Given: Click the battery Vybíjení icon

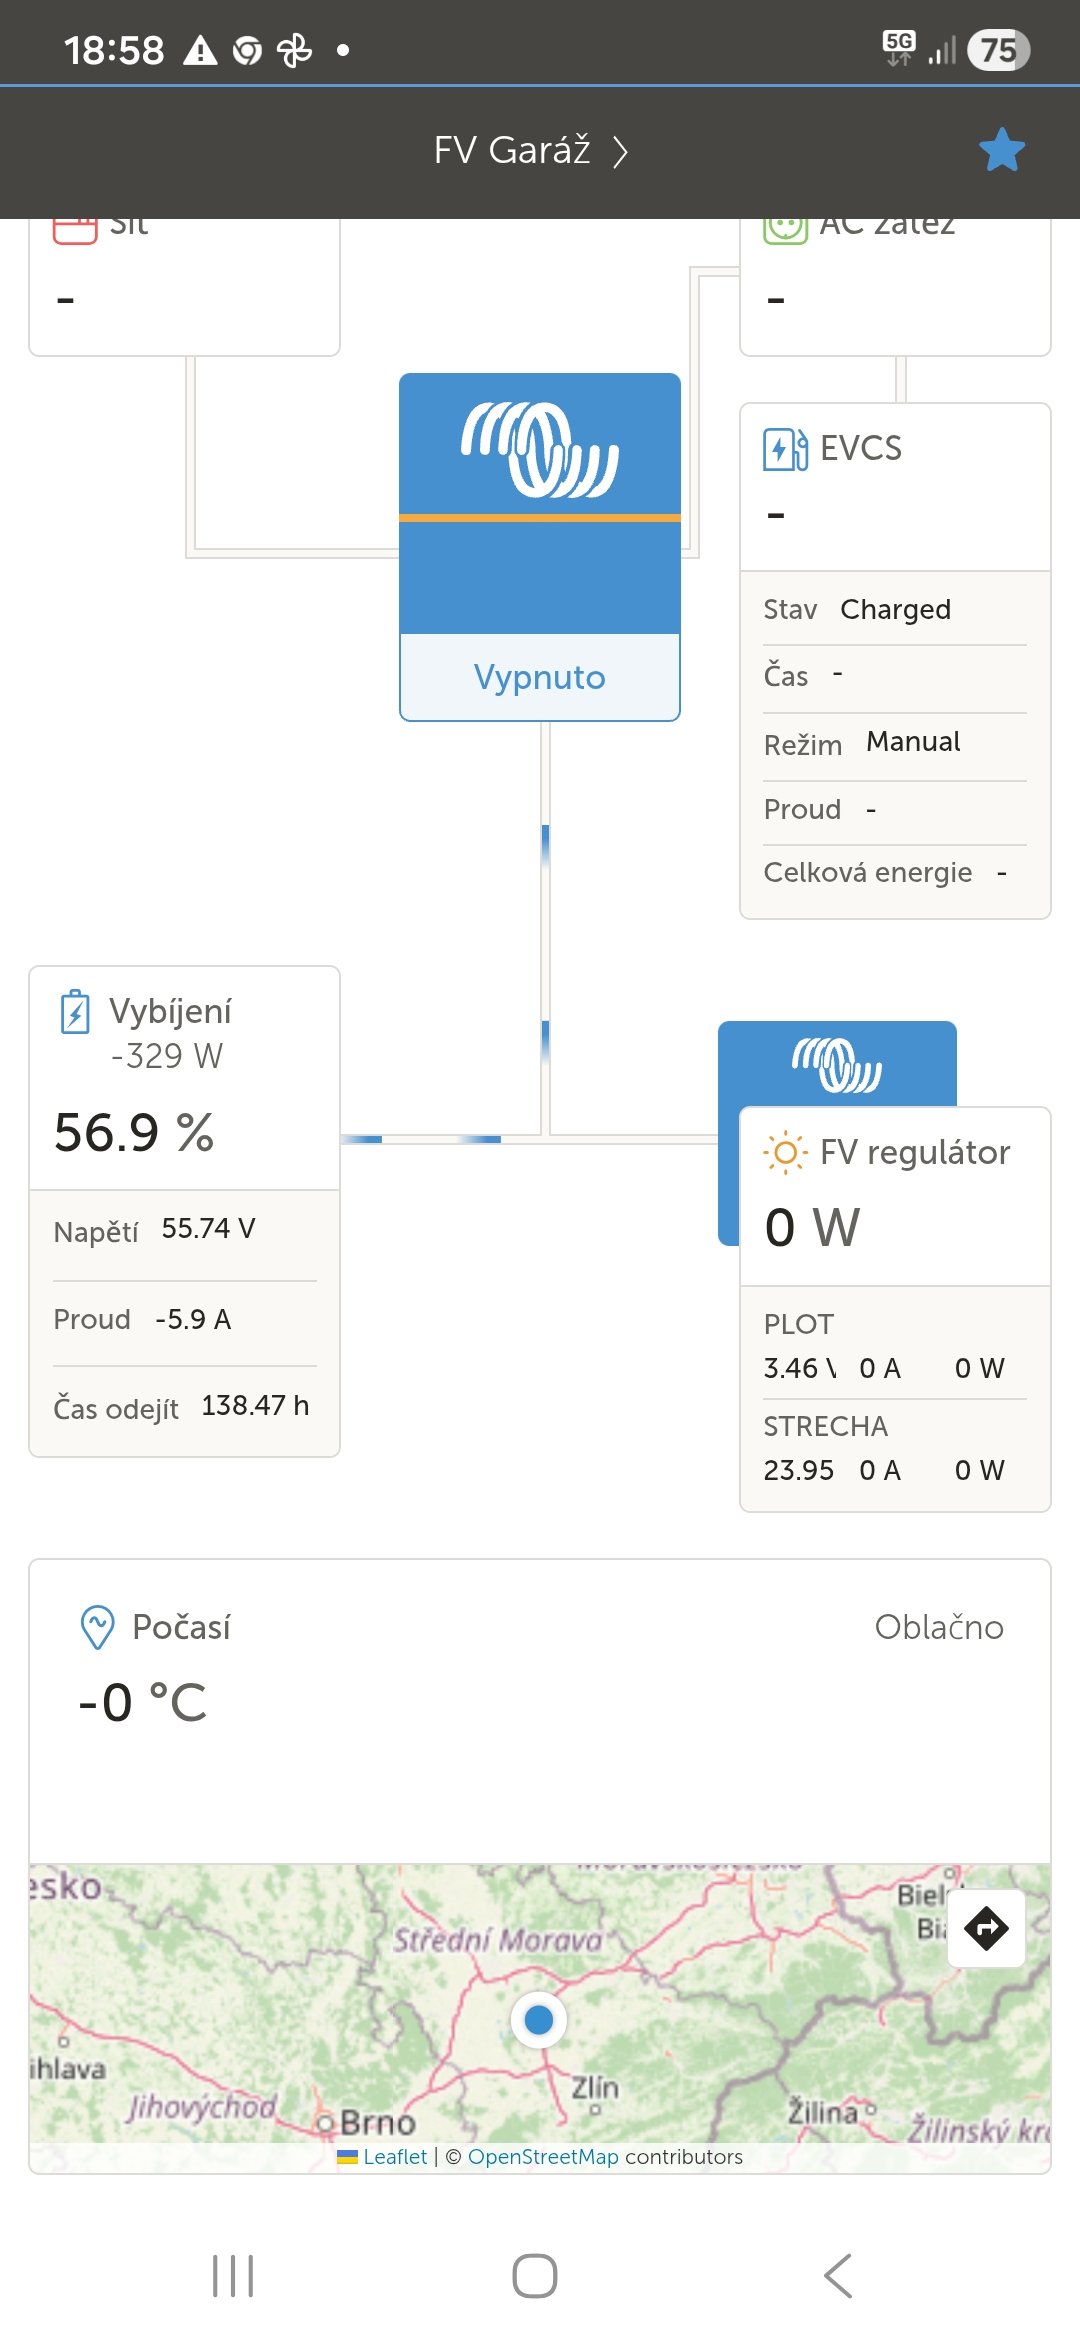Looking at the screenshot, I should pyautogui.click(x=75, y=1011).
